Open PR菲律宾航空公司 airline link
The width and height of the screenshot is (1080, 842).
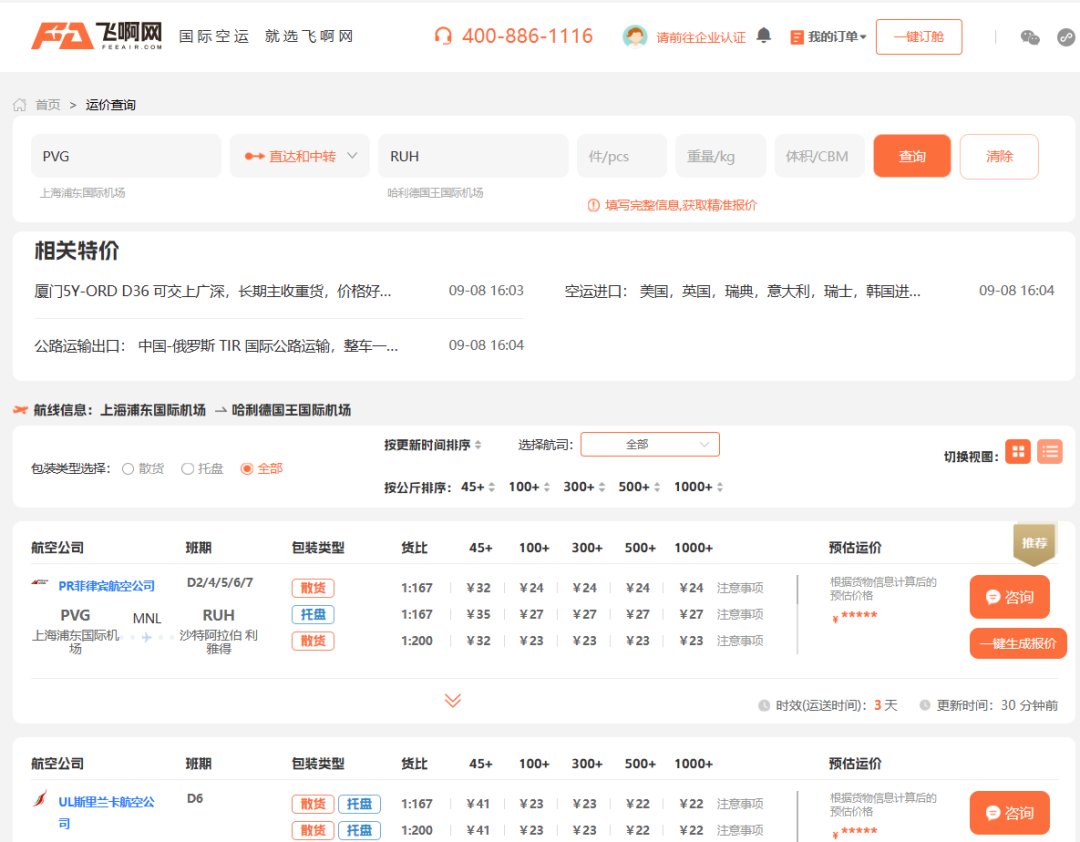(106, 586)
